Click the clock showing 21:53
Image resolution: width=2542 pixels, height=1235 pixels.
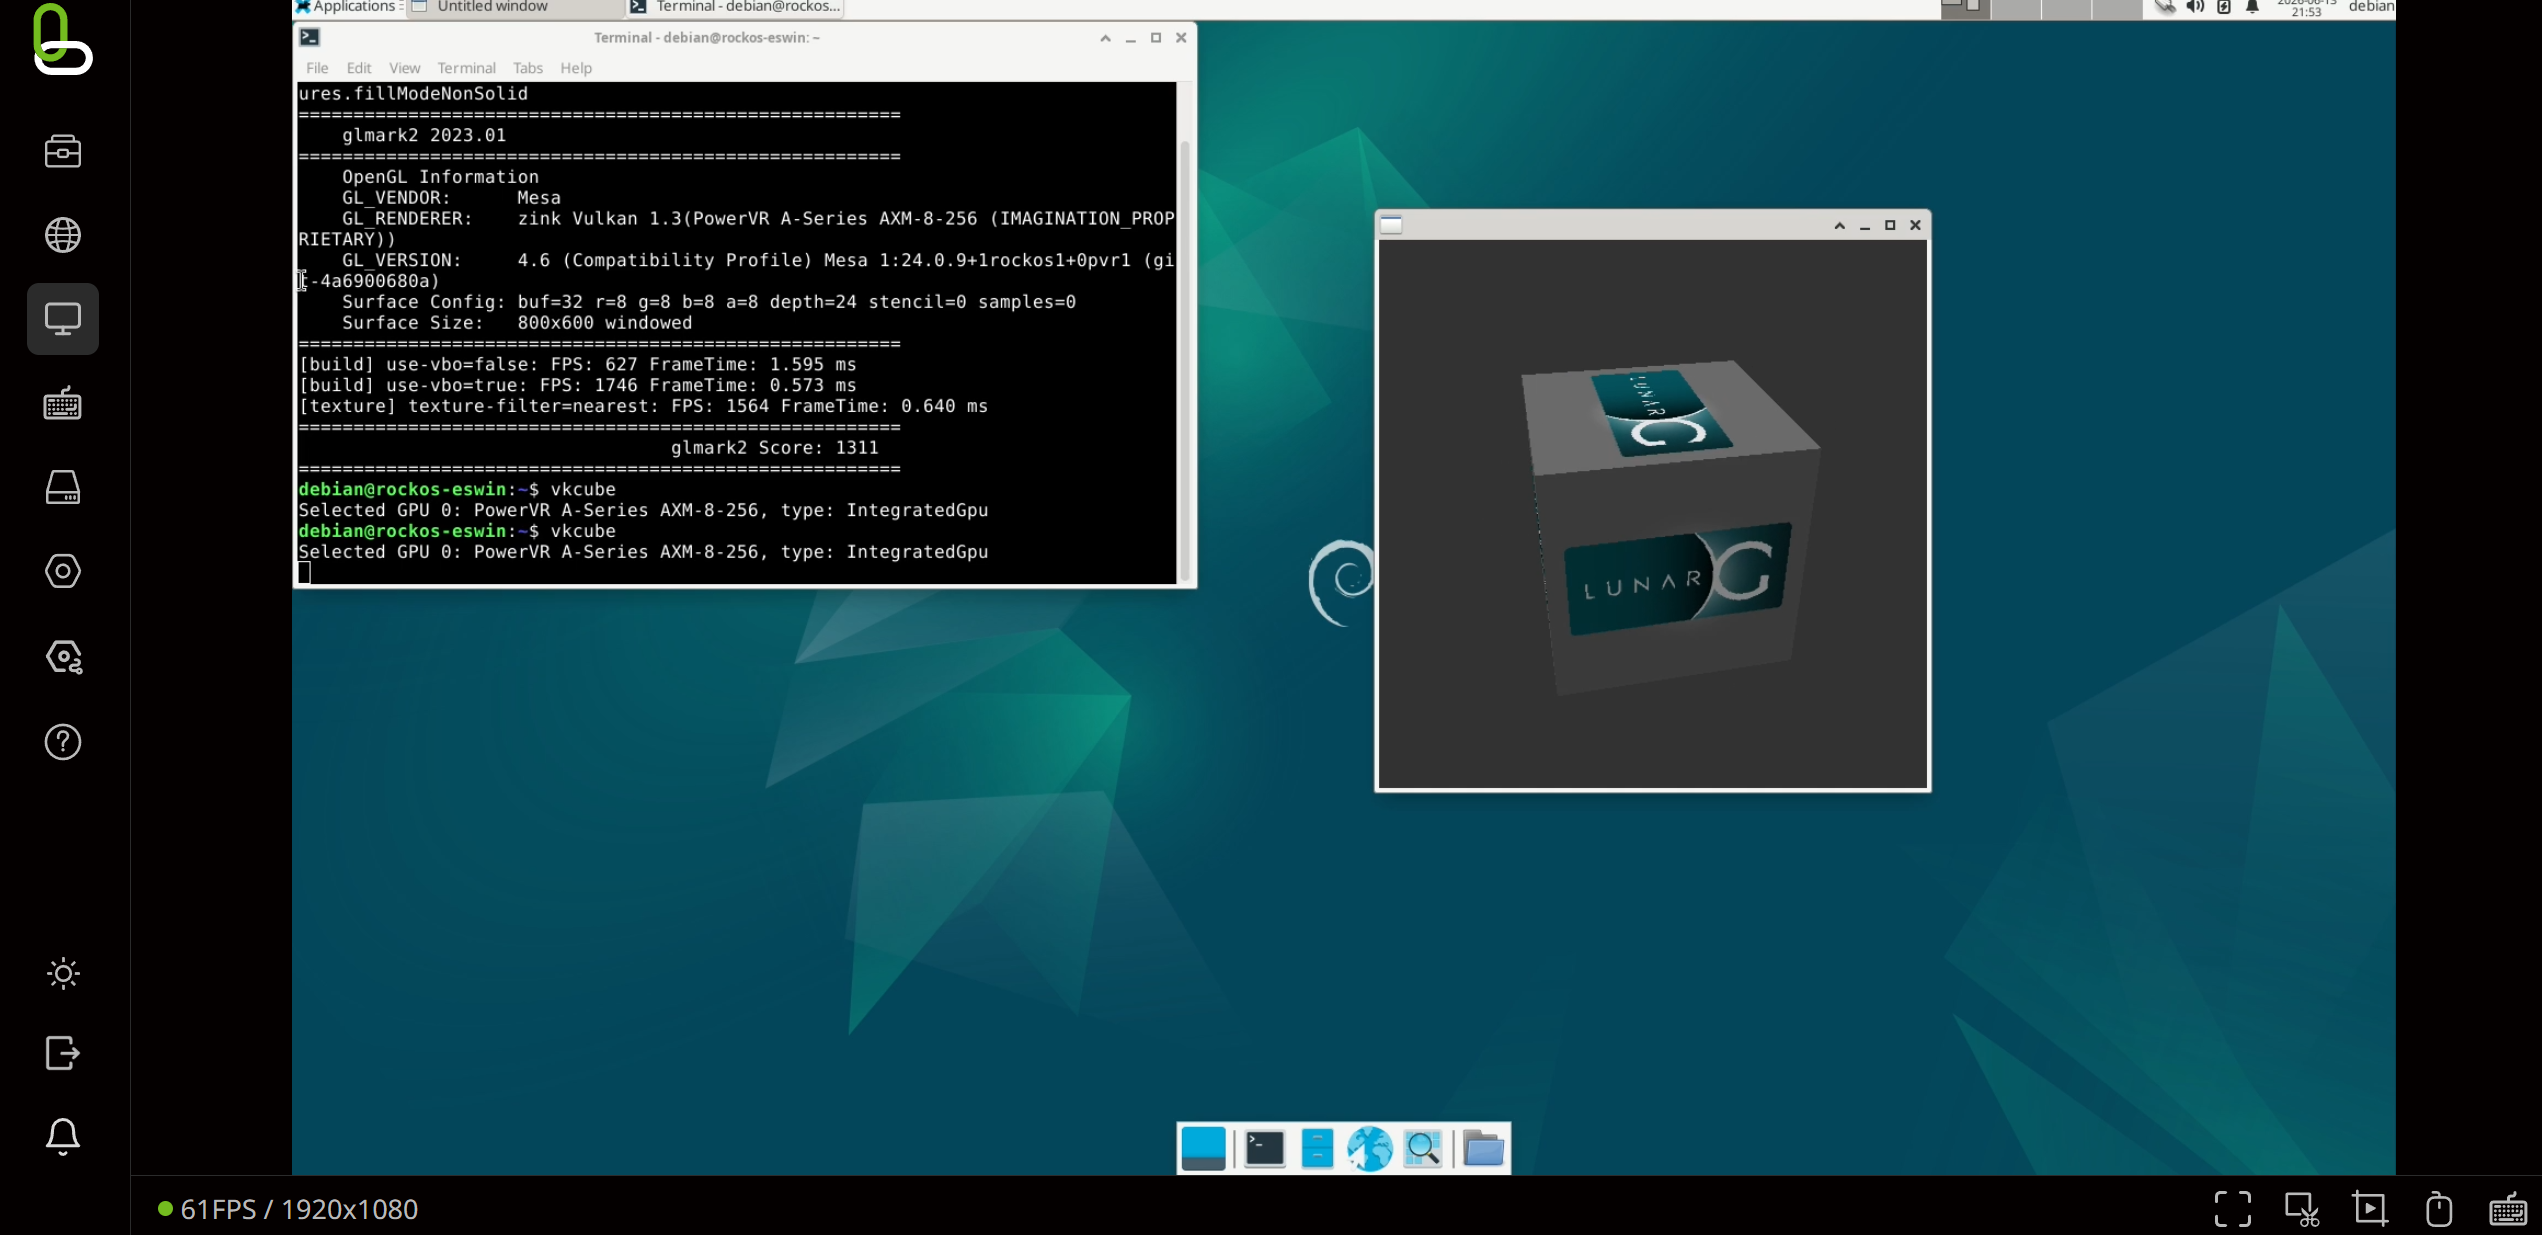pos(2306,8)
